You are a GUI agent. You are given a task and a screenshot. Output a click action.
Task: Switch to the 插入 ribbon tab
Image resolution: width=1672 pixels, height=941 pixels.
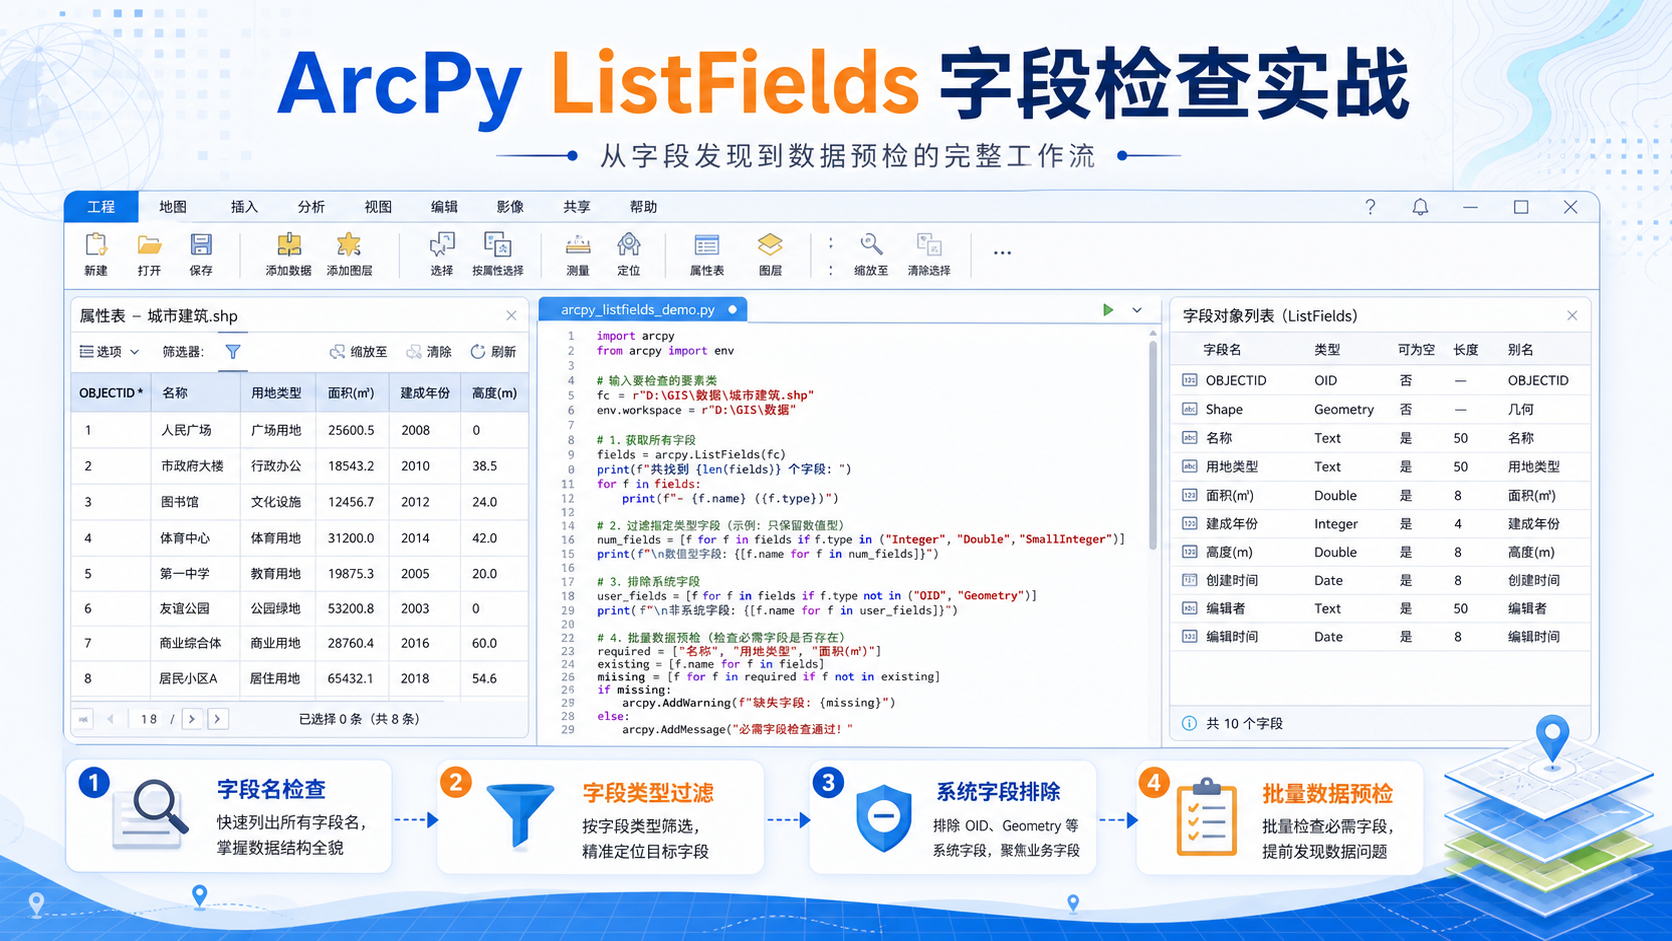pyautogui.click(x=244, y=207)
